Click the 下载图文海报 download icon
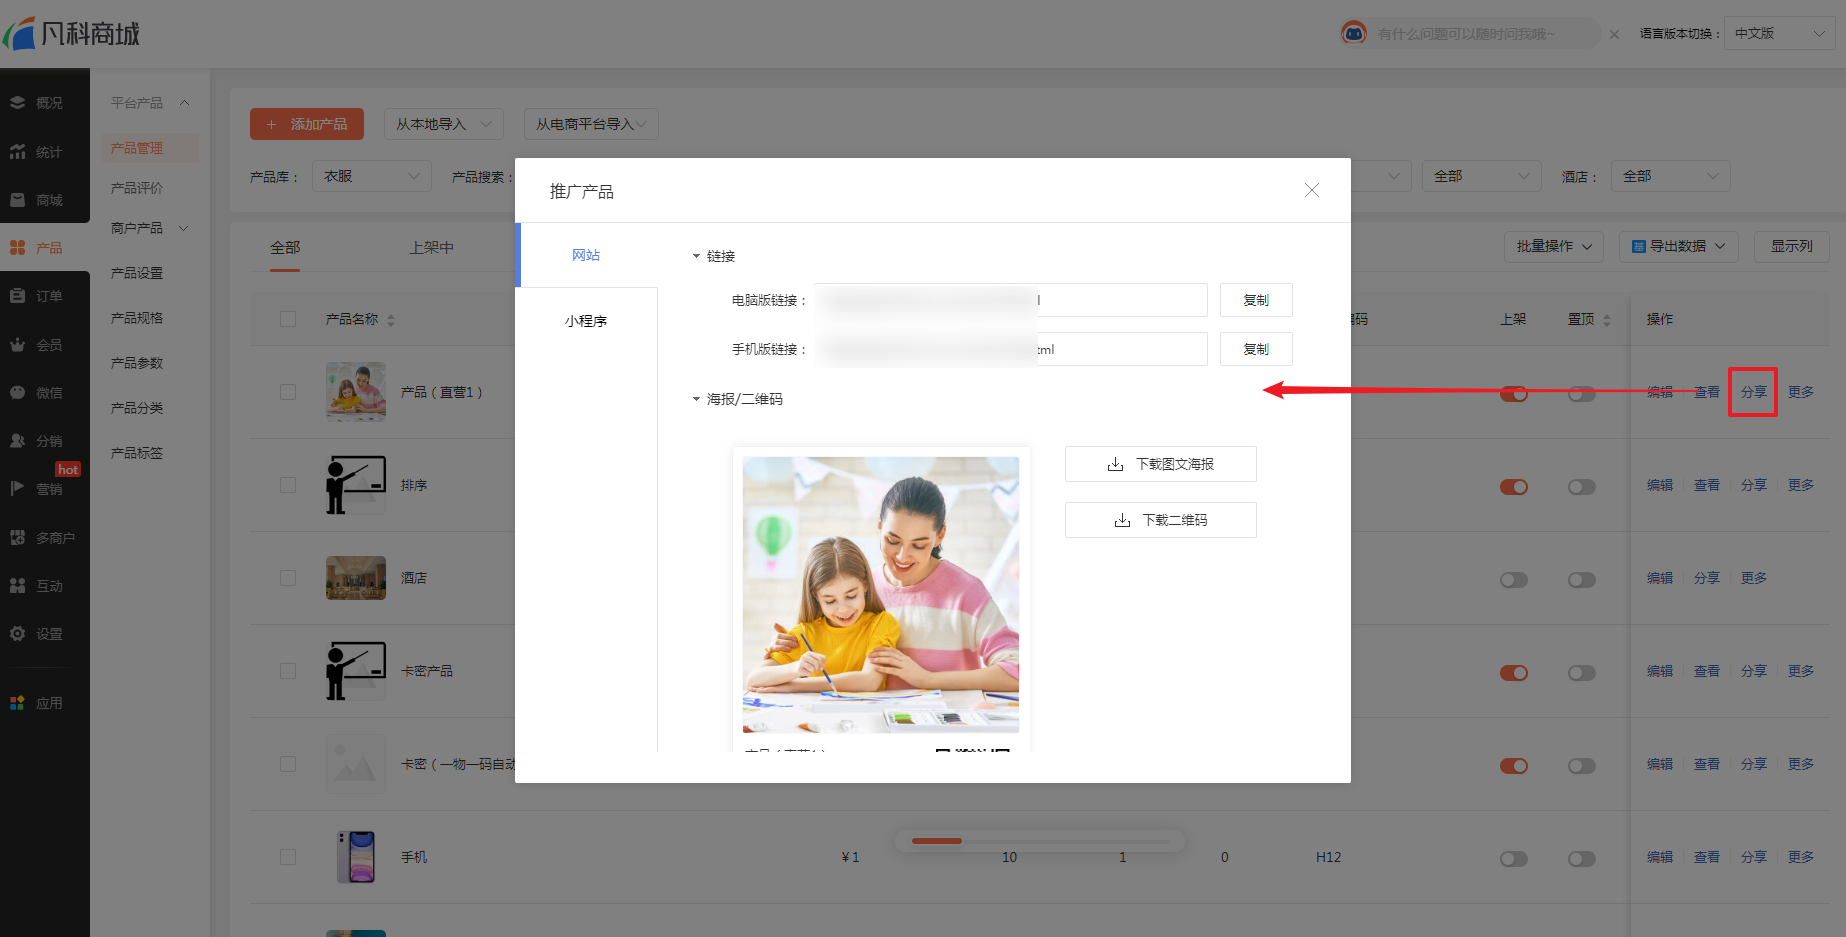This screenshot has width=1846, height=937. [1115, 464]
